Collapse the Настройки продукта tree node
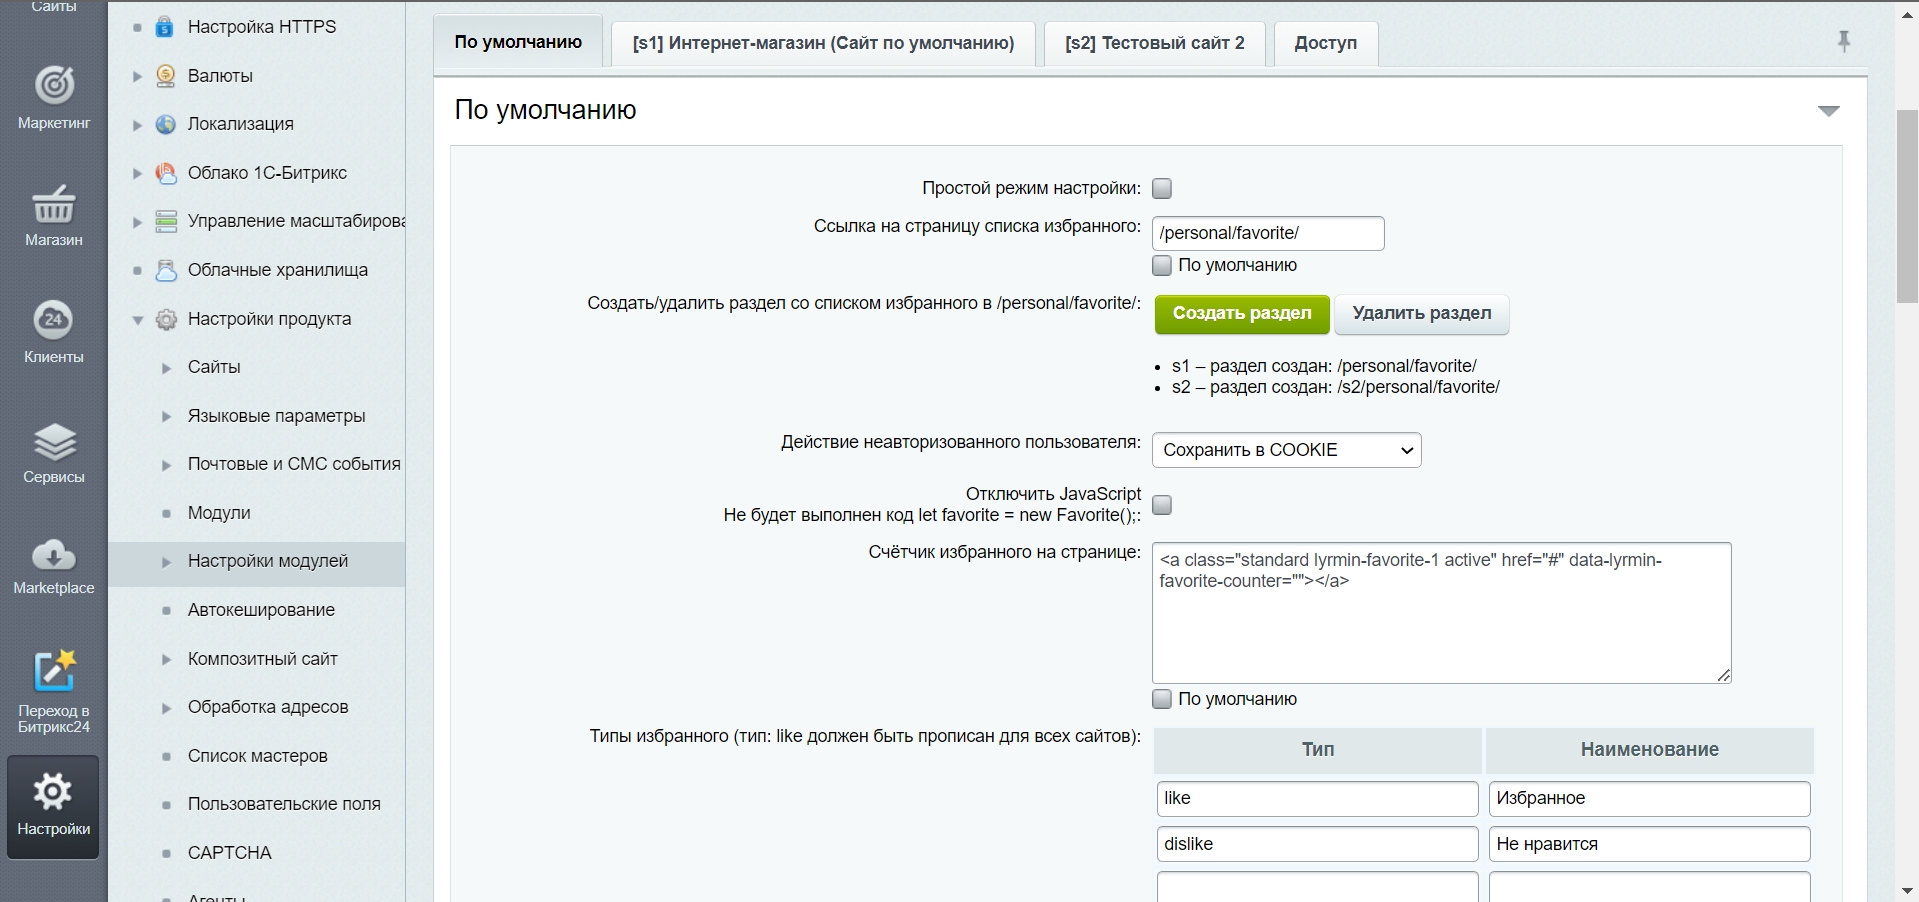The image size is (1919, 902). point(138,320)
